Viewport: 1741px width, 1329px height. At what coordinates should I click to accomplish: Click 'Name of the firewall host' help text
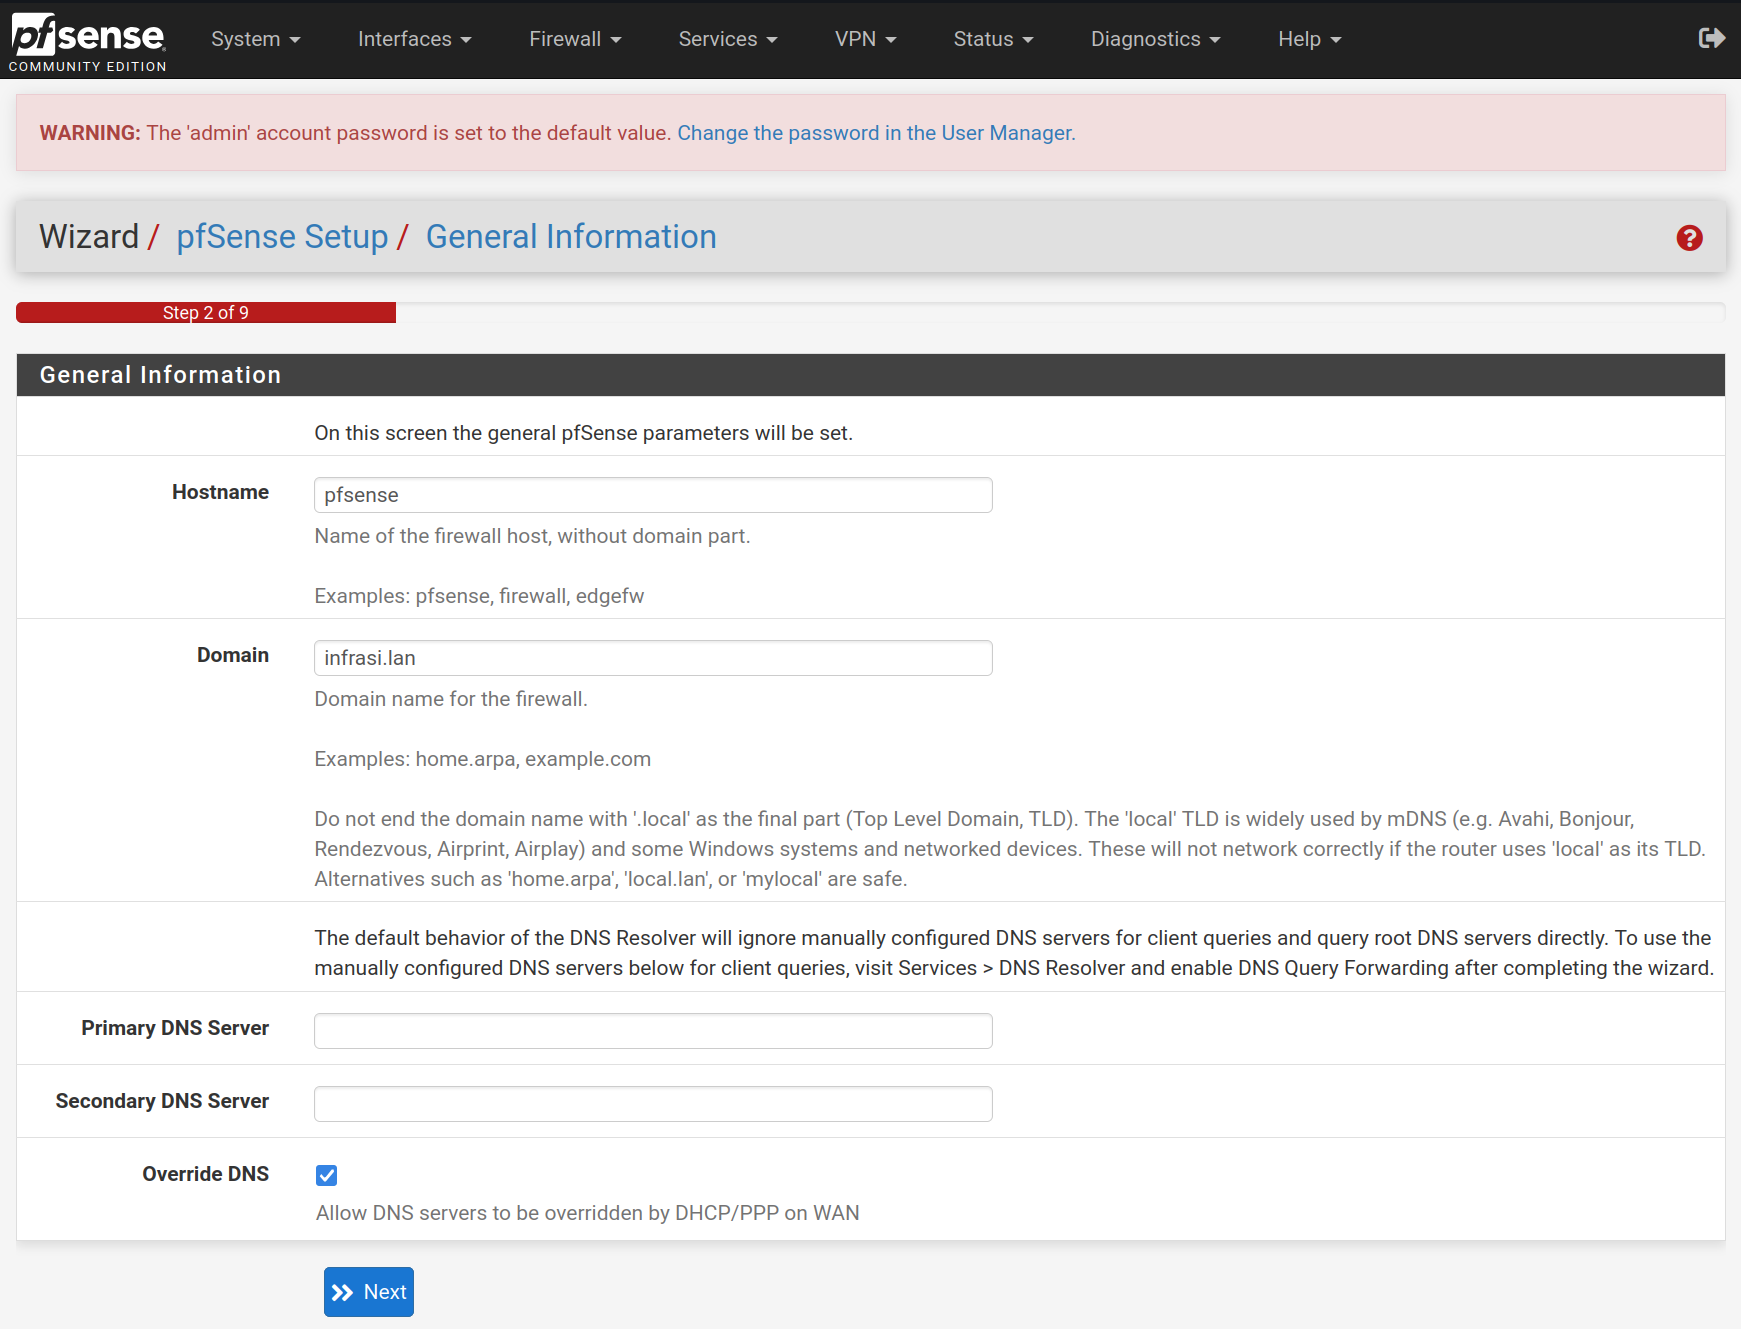click(532, 536)
